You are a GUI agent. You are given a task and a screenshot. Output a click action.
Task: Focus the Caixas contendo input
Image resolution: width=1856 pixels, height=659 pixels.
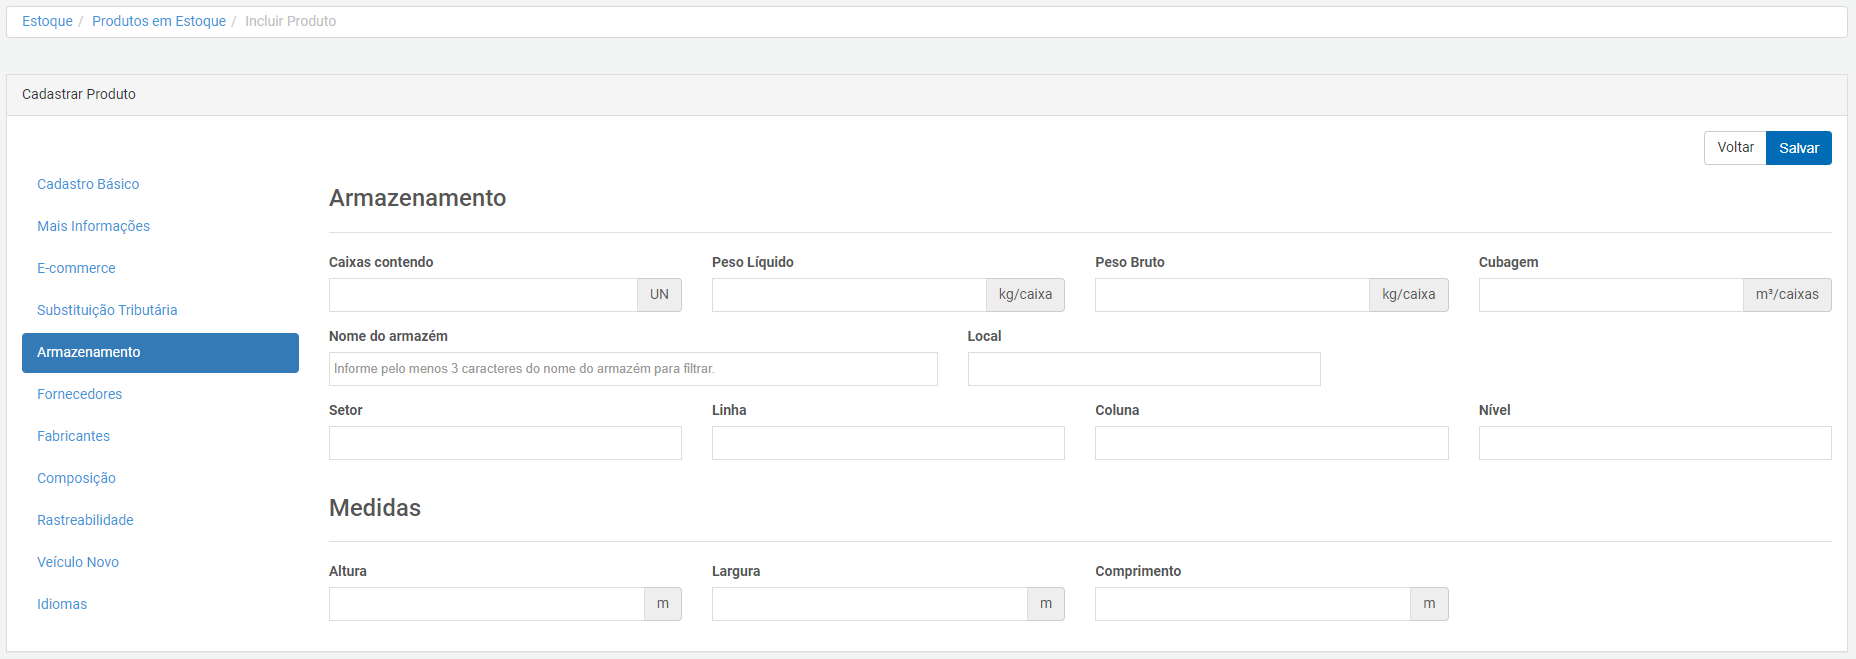click(x=483, y=295)
